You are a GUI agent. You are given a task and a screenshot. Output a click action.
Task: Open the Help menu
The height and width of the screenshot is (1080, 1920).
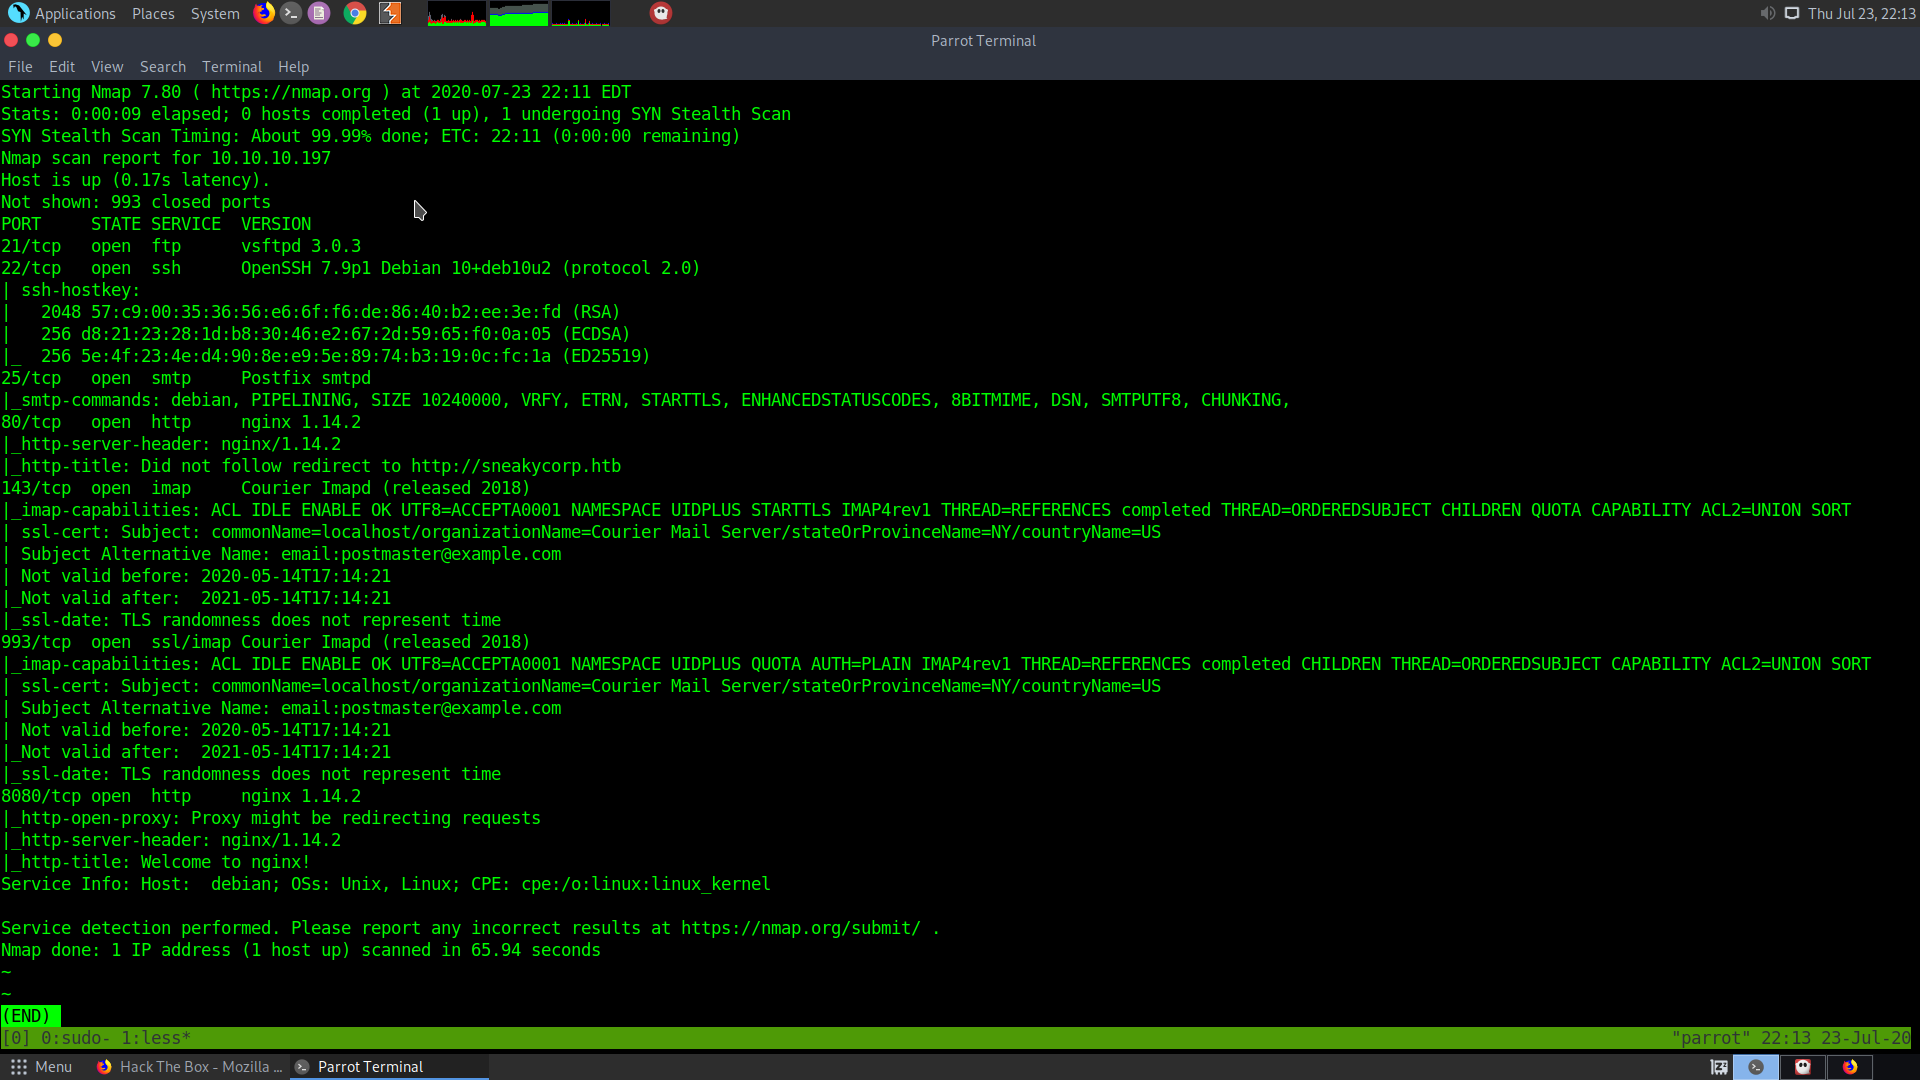pos(293,67)
